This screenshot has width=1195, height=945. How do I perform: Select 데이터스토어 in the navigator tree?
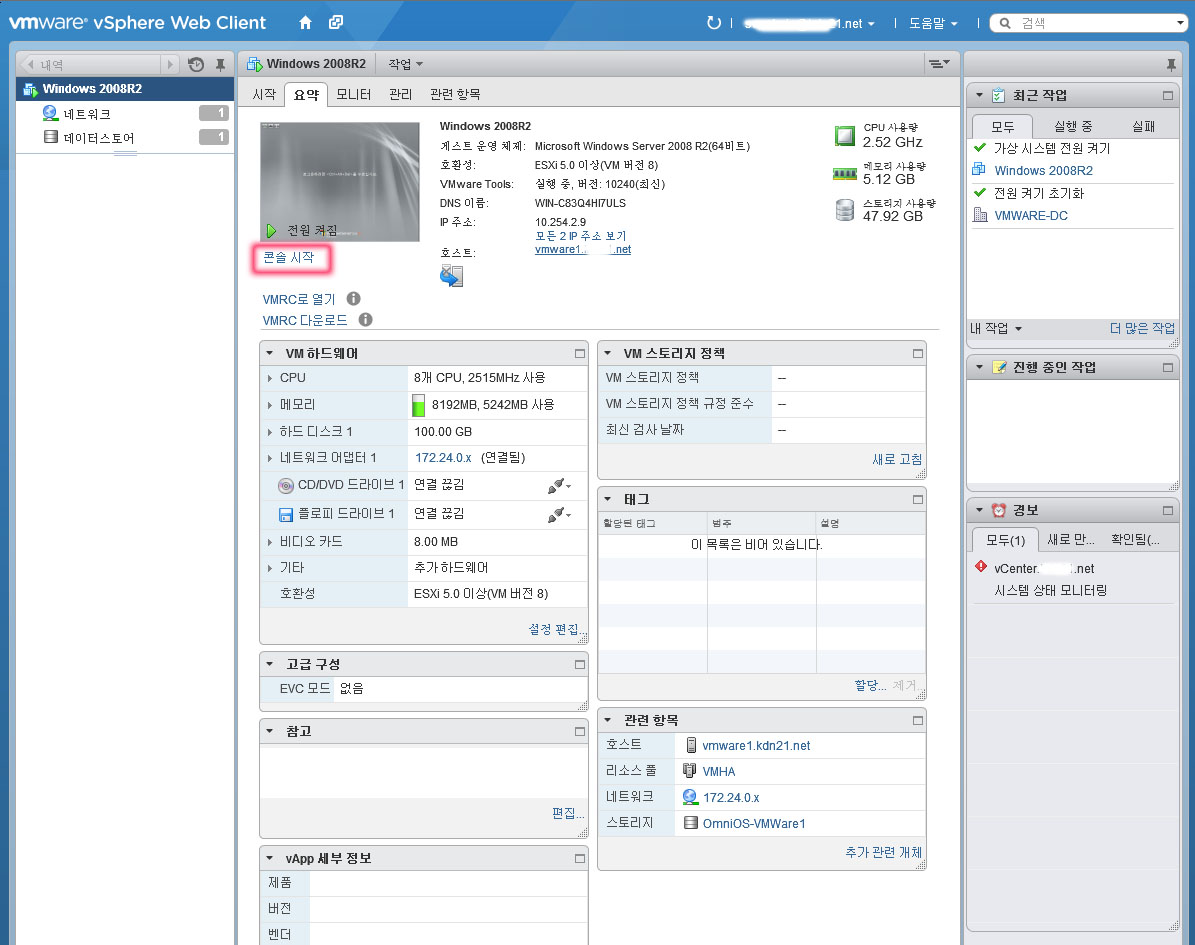(98, 138)
